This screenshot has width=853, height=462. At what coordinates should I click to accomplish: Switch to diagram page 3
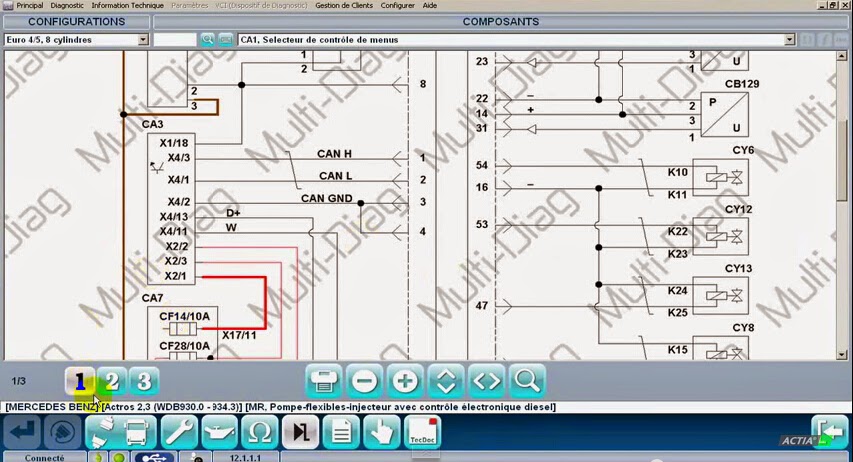(144, 381)
